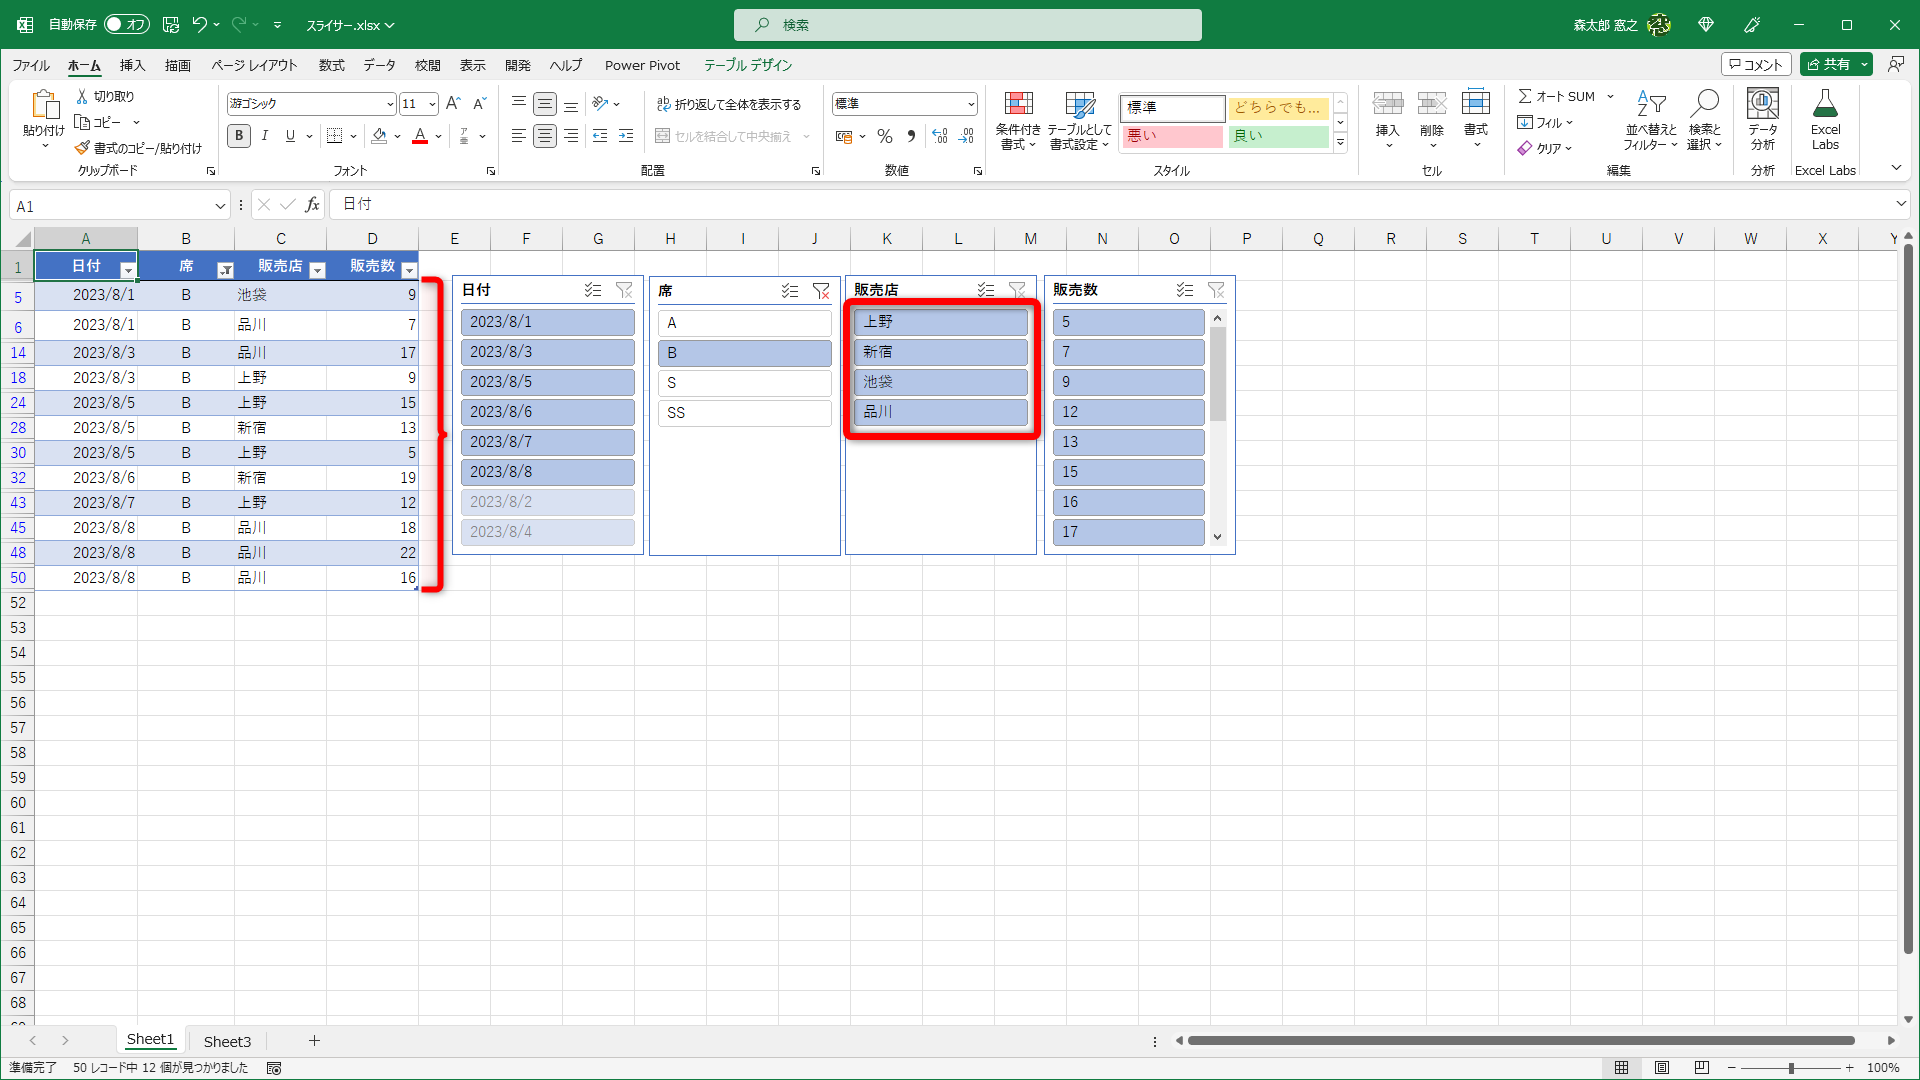Click the 共有 share button
1920x1080 pixels.
(1829, 64)
